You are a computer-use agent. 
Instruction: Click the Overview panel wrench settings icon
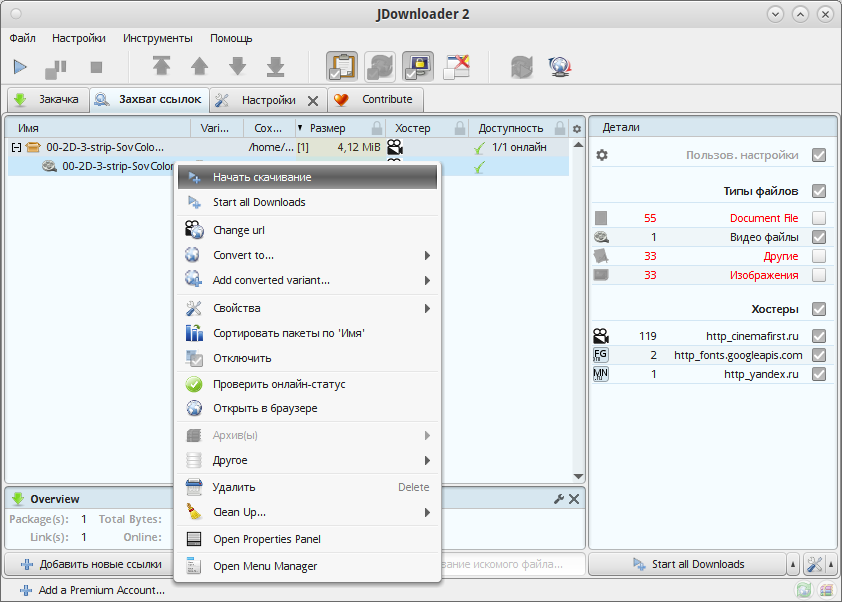point(558,499)
